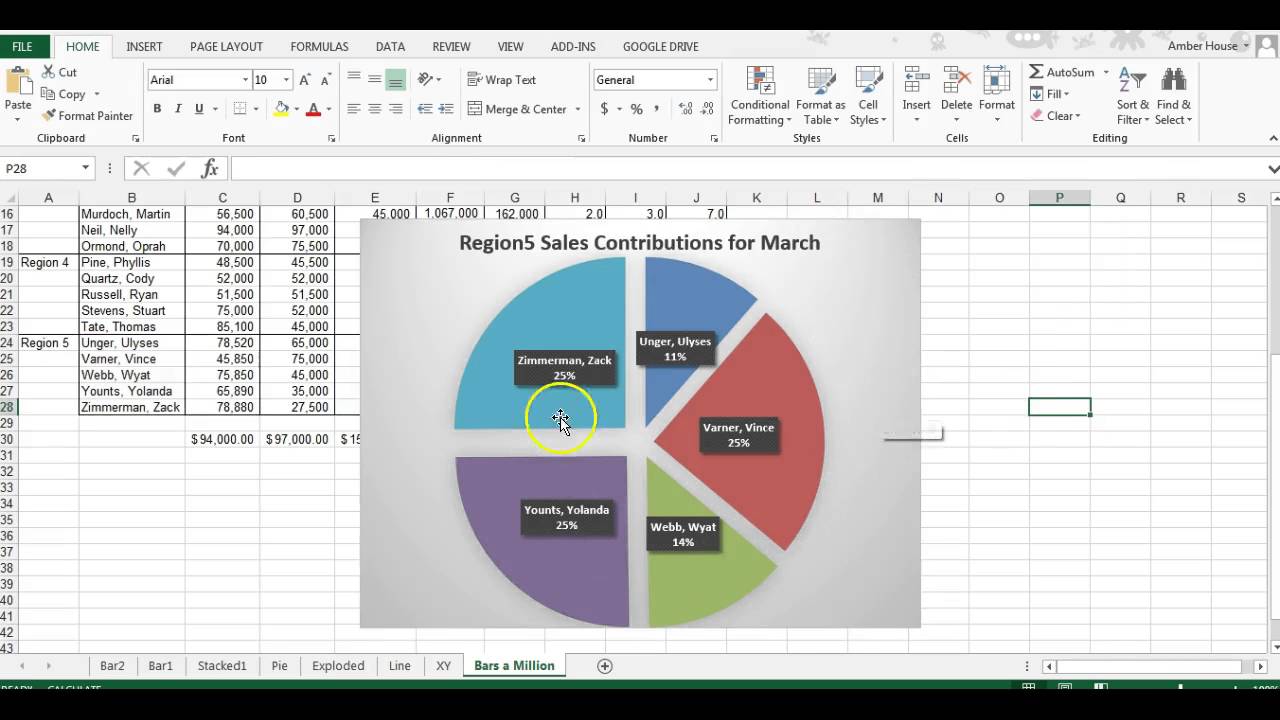This screenshot has height=720, width=1280.
Task: Click the Percent Style icon
Action: pos(636,109)
